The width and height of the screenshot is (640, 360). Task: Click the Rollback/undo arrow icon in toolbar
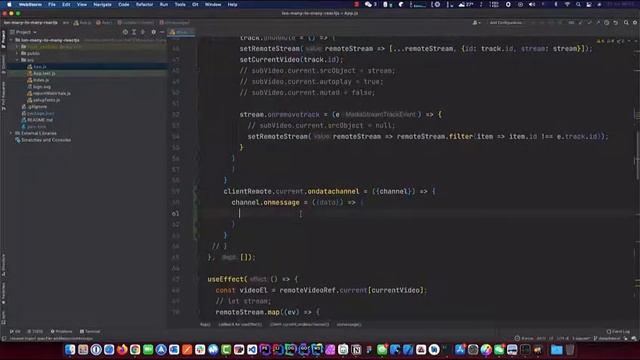(616, 23)
